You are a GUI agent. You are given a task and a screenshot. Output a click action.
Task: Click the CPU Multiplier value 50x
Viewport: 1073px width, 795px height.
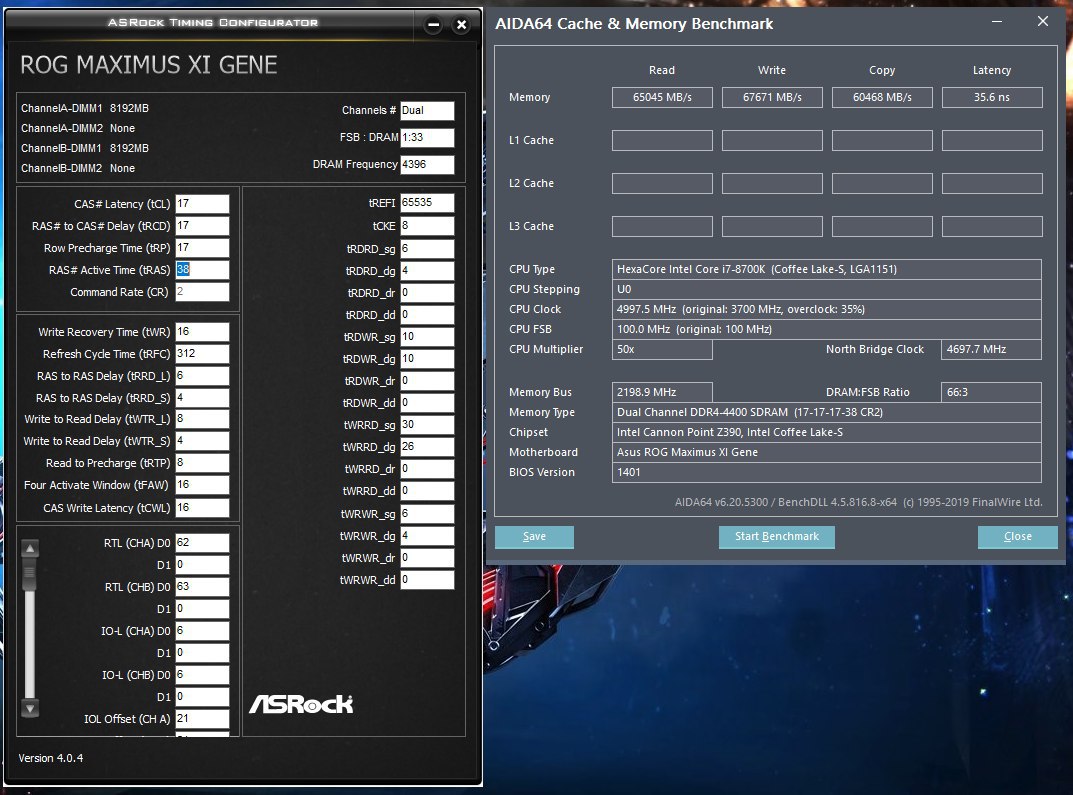coord(662,349)
